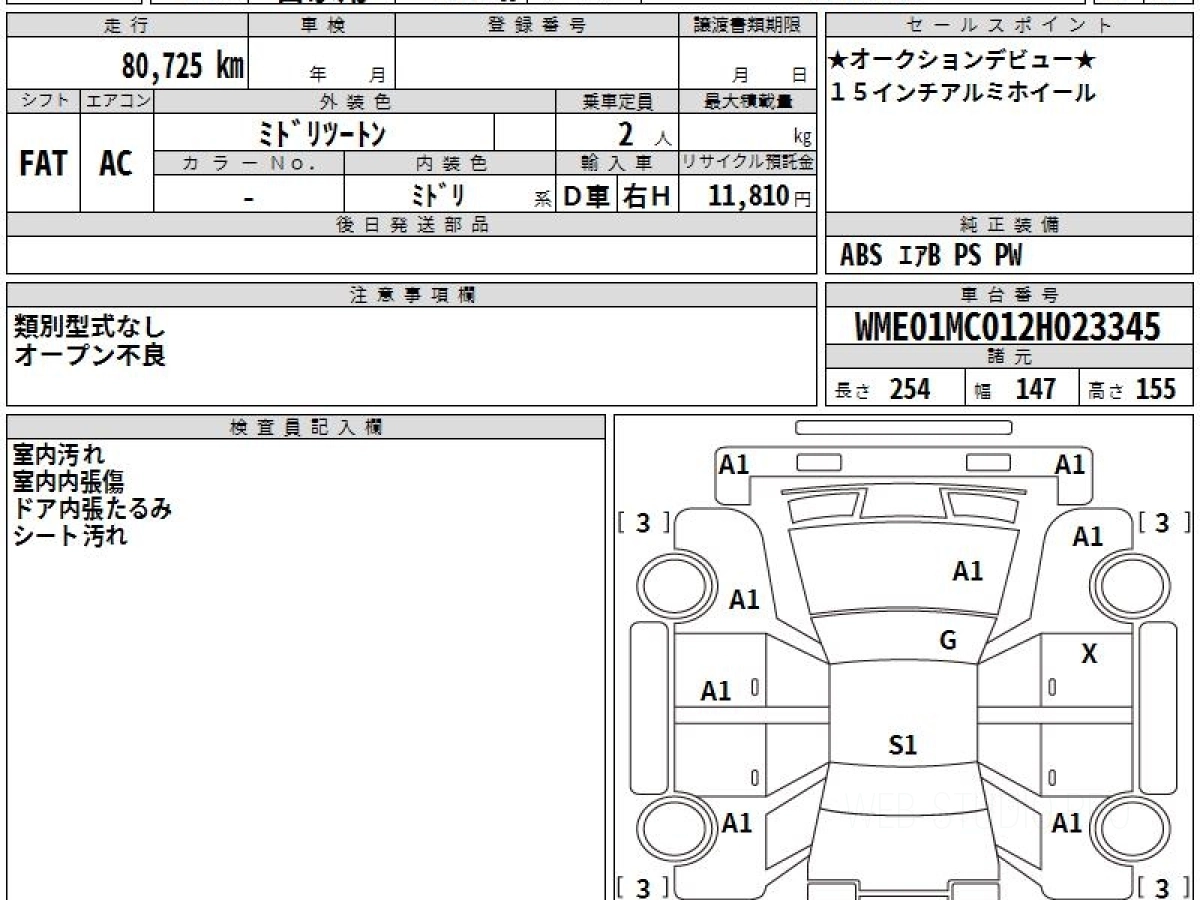Click the FAT shift value

pyautogui.click(x=43, y=163)
